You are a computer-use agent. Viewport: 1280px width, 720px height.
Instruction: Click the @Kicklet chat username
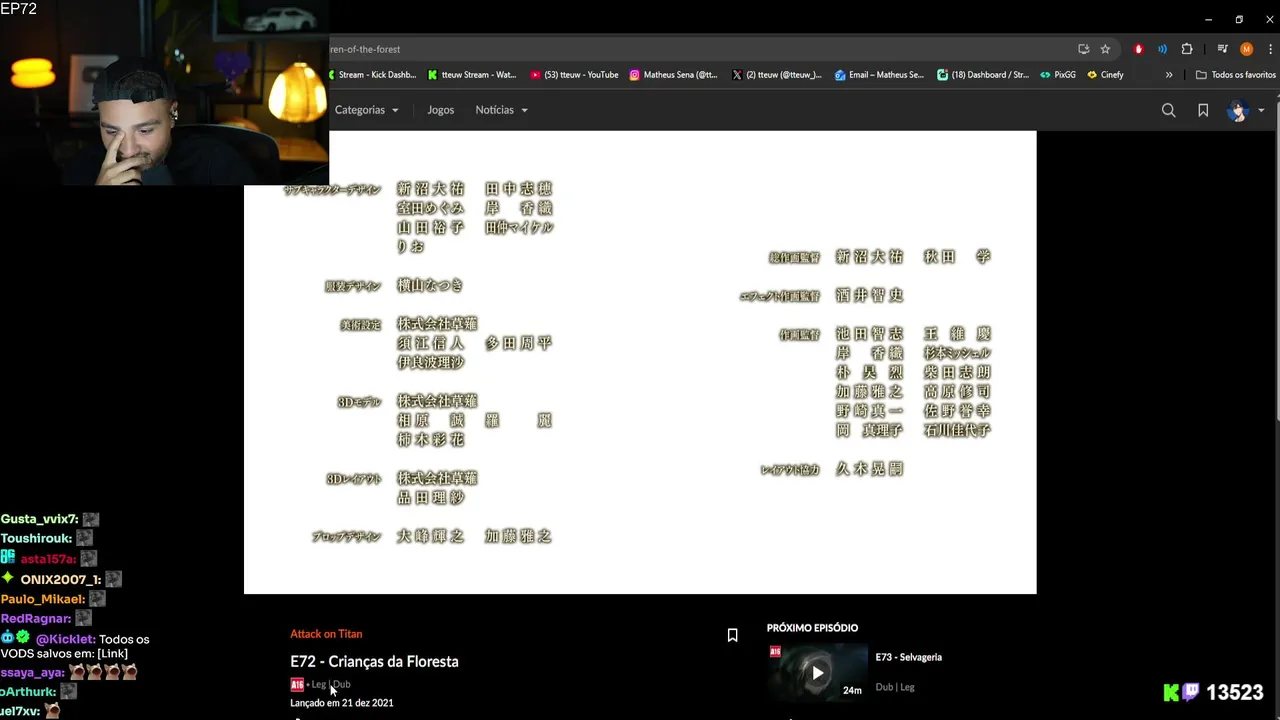tap(65, 639)
